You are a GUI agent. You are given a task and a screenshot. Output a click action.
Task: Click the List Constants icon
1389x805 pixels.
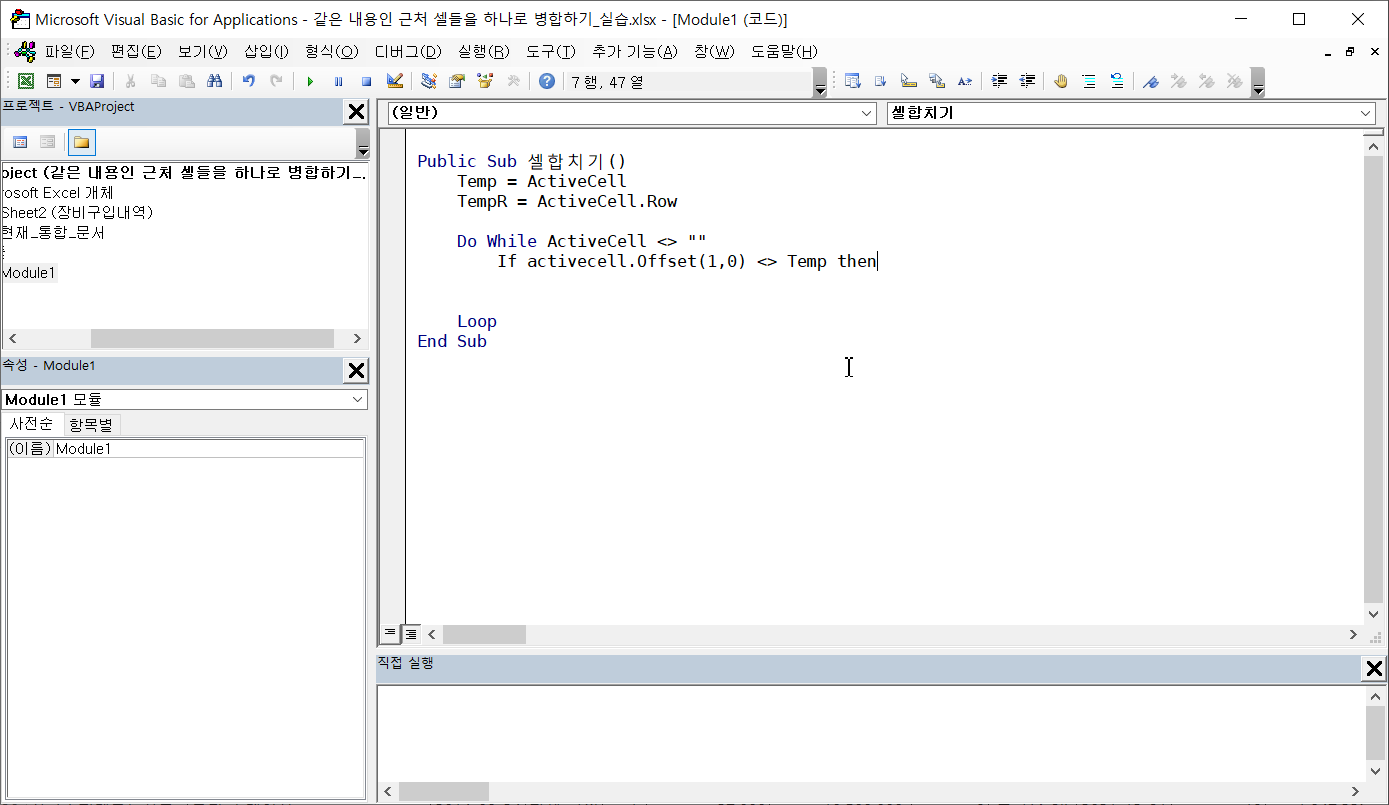tap(881, 81)
